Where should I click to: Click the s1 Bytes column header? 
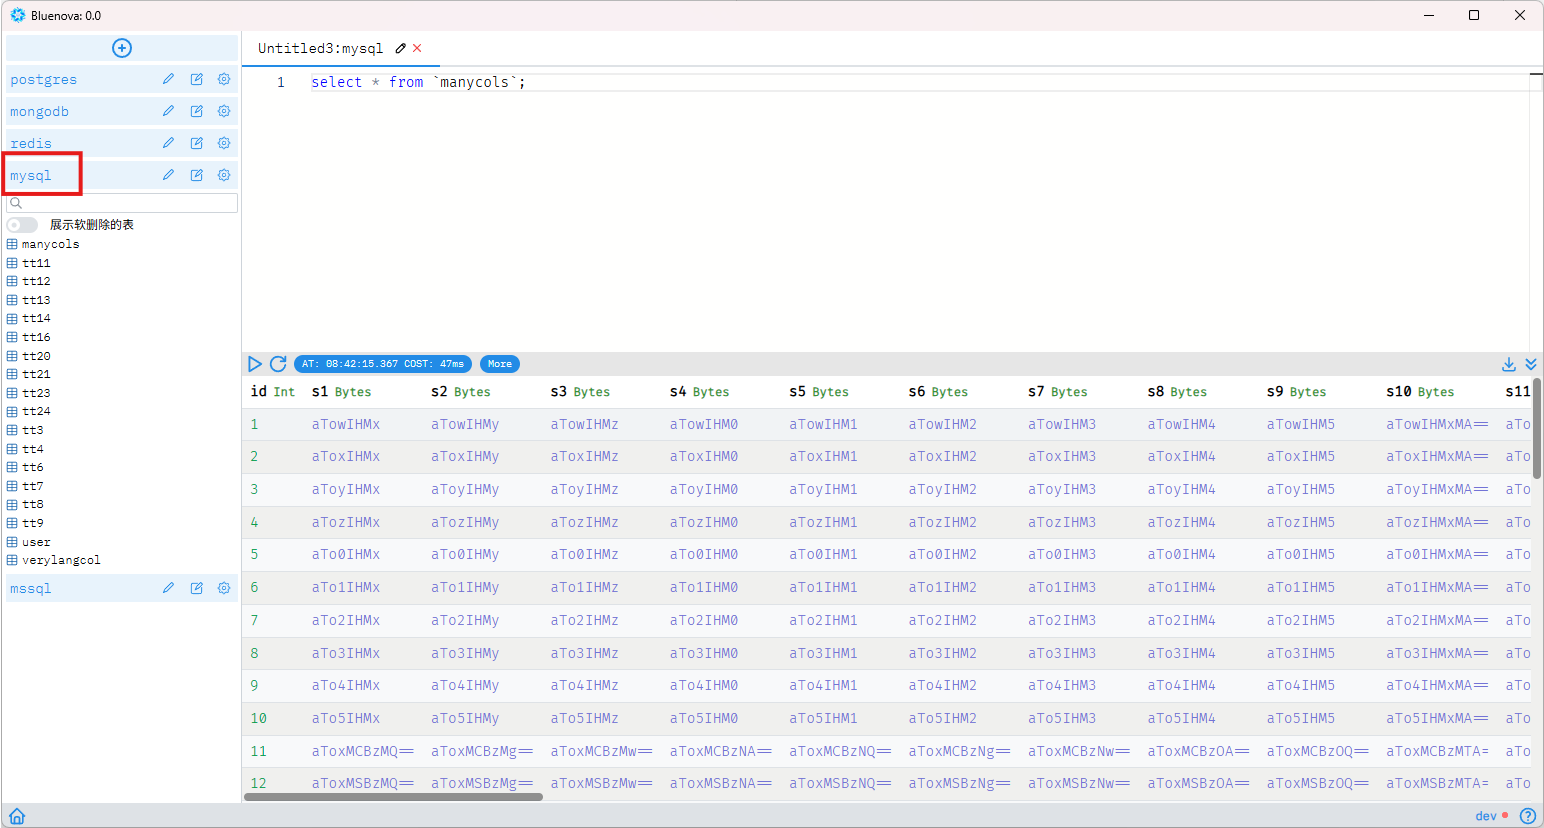[x=341, y=391]
